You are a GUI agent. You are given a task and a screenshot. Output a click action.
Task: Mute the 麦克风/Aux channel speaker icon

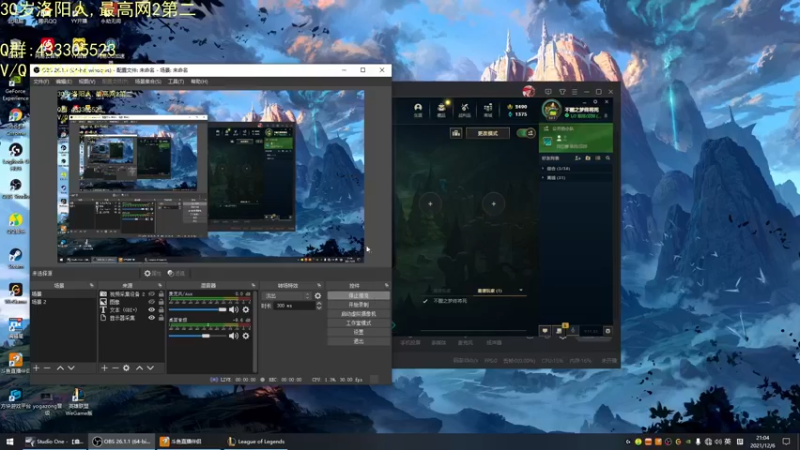click(234, 310)
